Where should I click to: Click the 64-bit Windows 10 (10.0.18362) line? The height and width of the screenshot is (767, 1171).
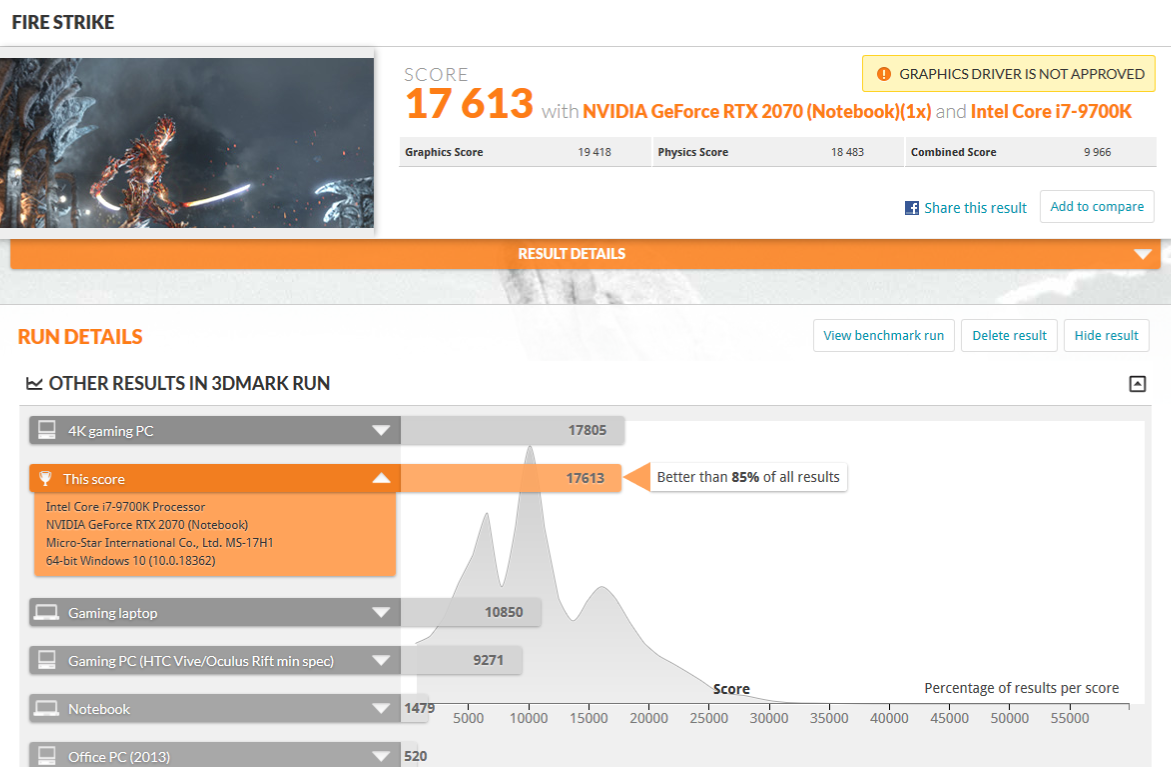pos(130,560)
